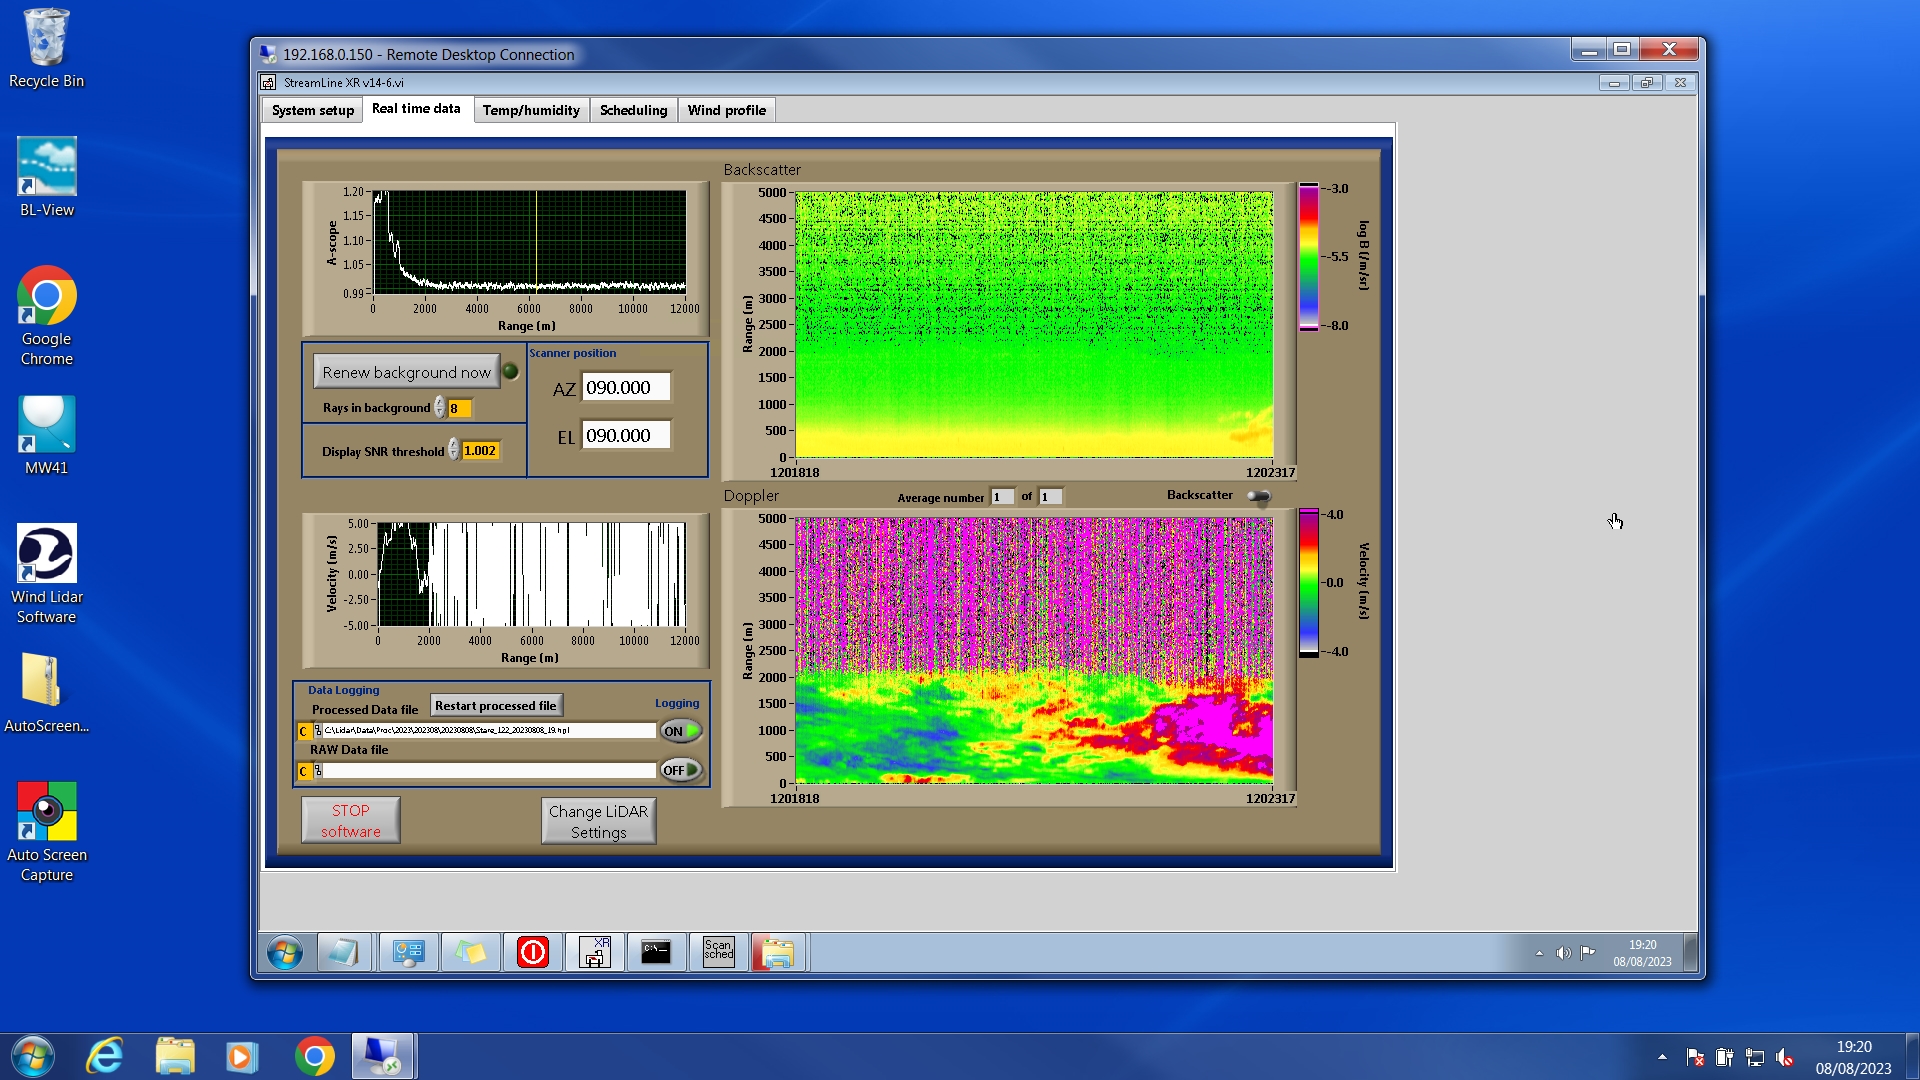Flip the Backscatter toggle switch above Doppler
Viewport: 1920px width, 1080px height.
click(1259, 496)
